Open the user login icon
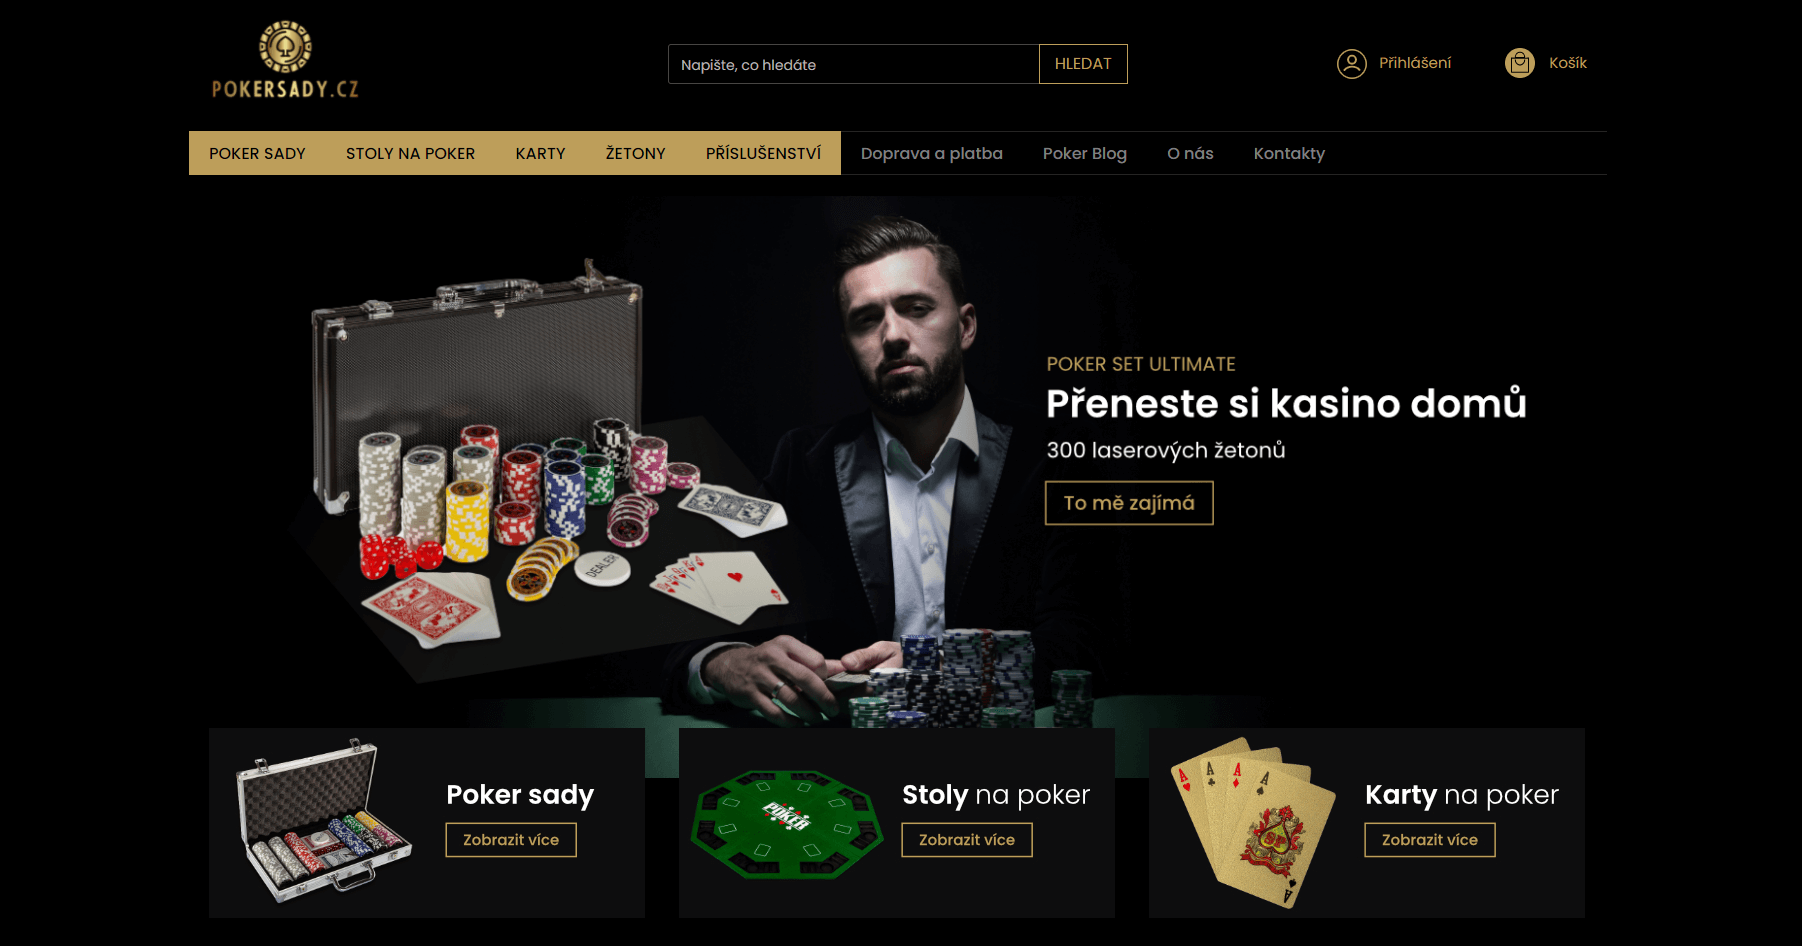This screenshot has height=946, width=1802. click(1352, 64)
